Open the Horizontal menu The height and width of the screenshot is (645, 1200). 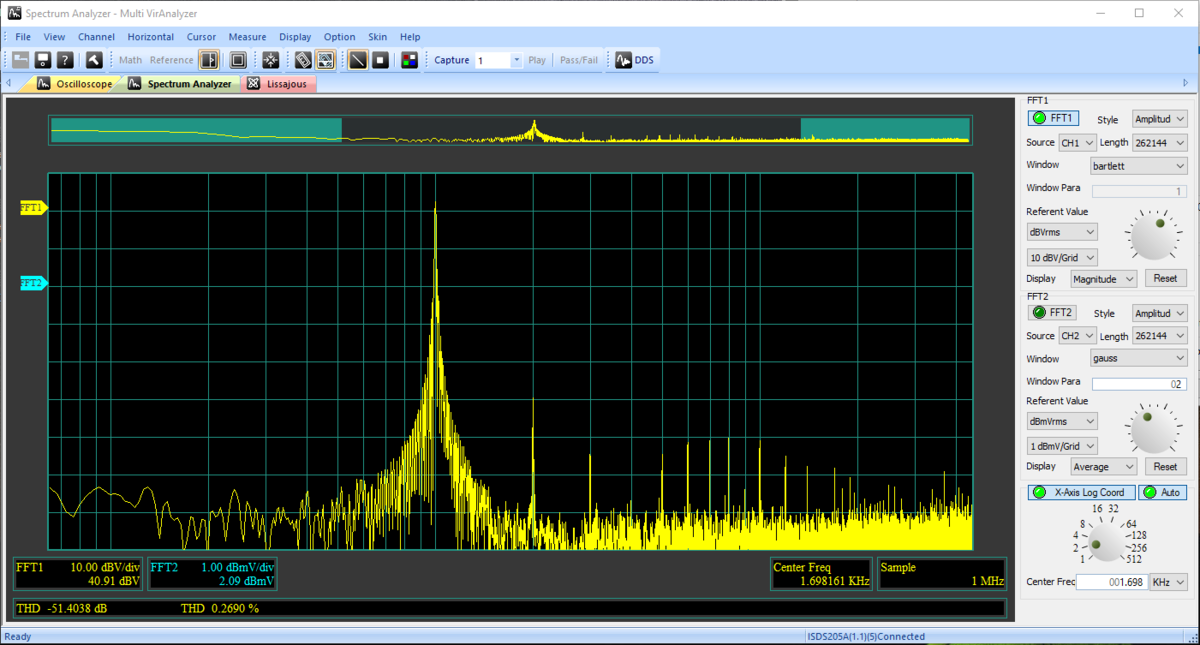[x=151, y=37]
